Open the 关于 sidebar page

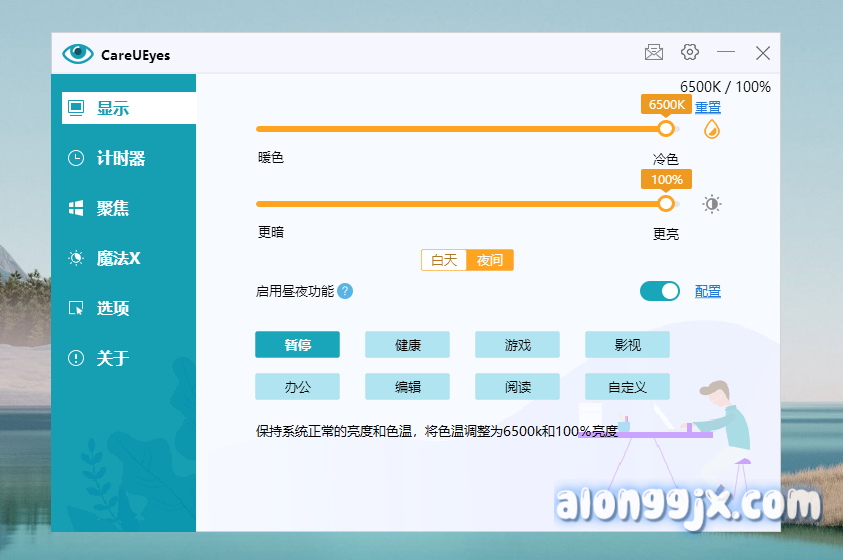click(112, 358)
